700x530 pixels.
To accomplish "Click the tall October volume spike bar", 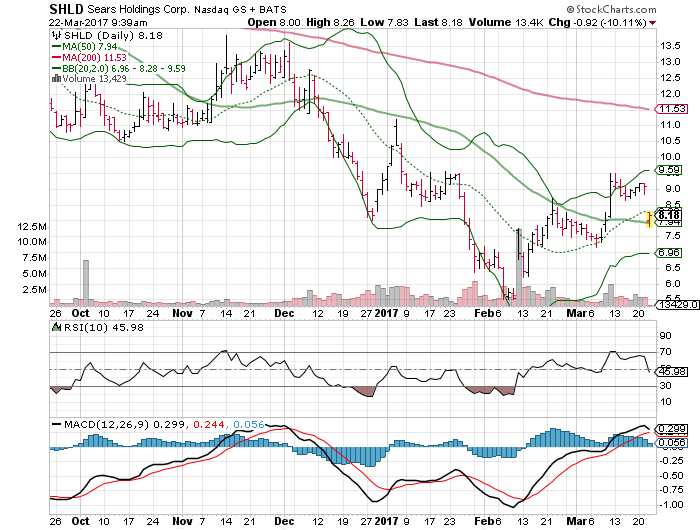I will tap(86, 283).
